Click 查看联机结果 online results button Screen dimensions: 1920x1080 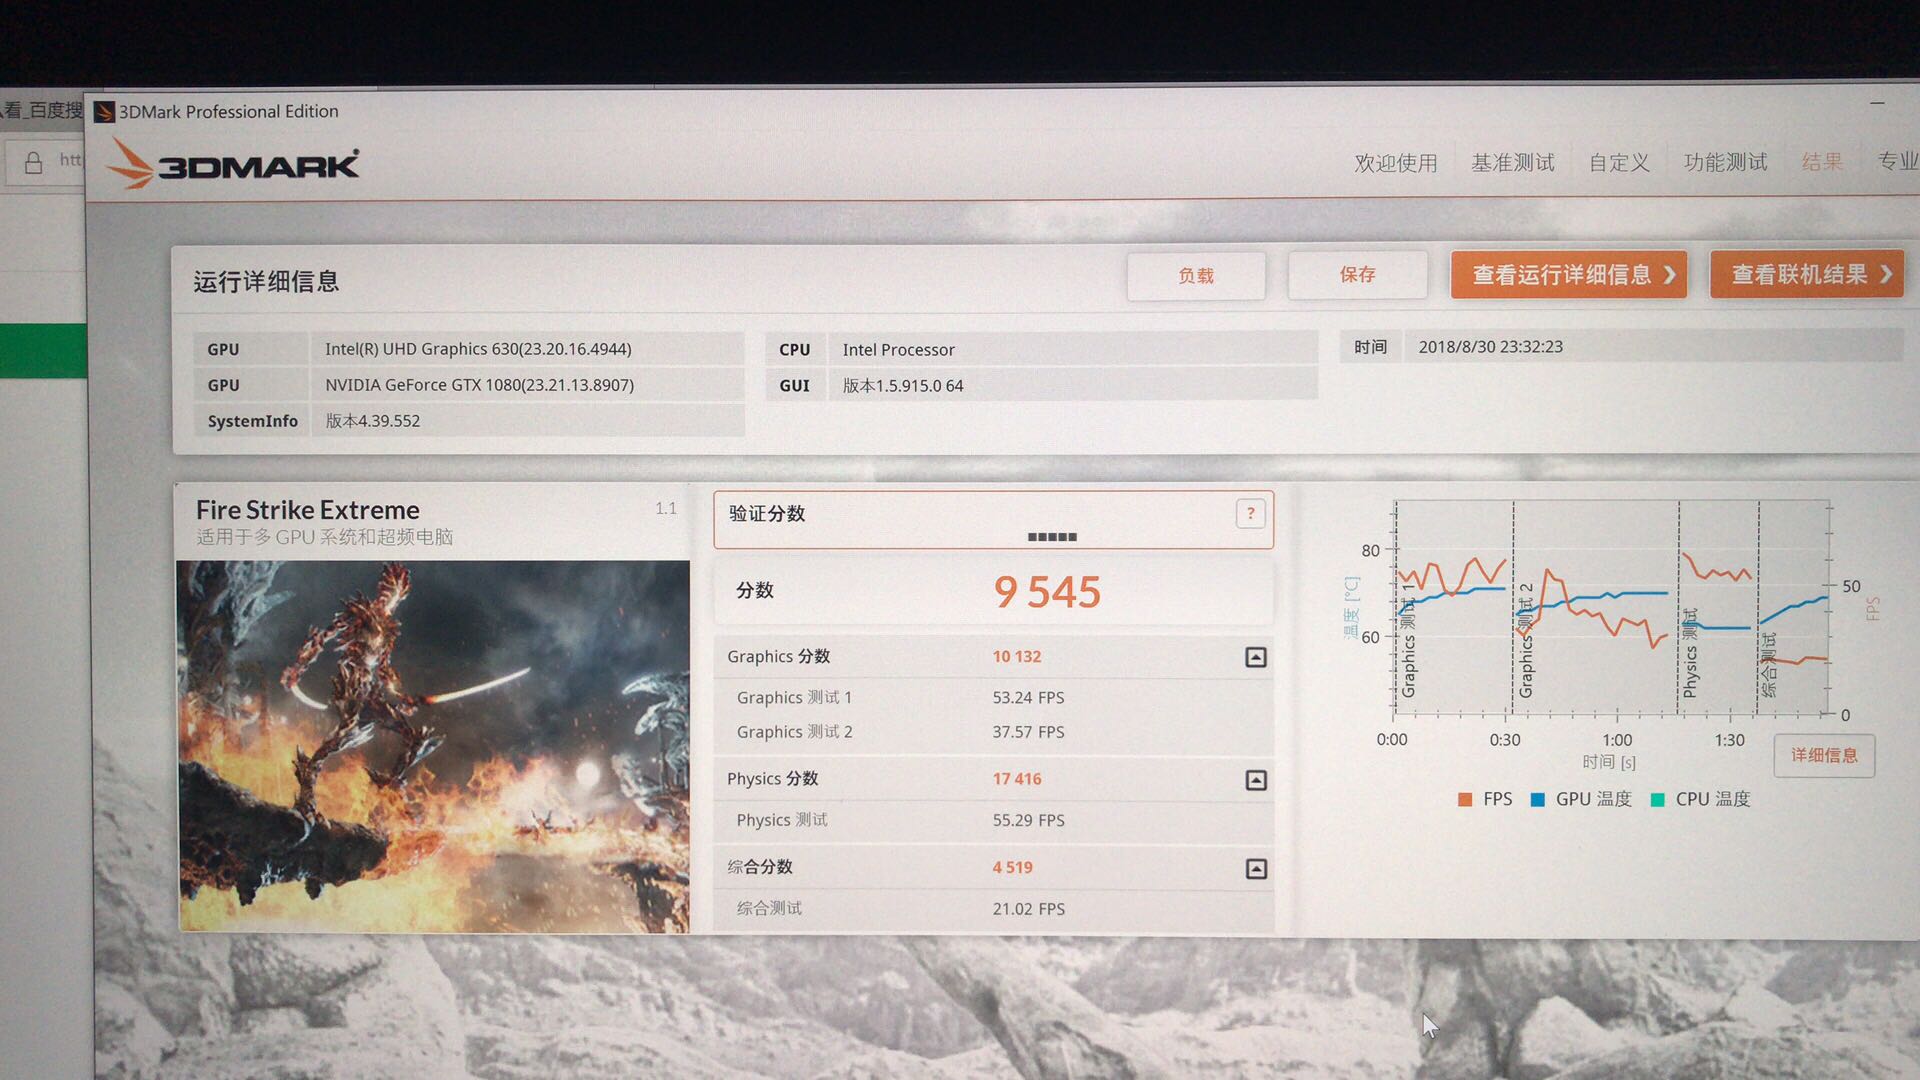coord(1806,274)
